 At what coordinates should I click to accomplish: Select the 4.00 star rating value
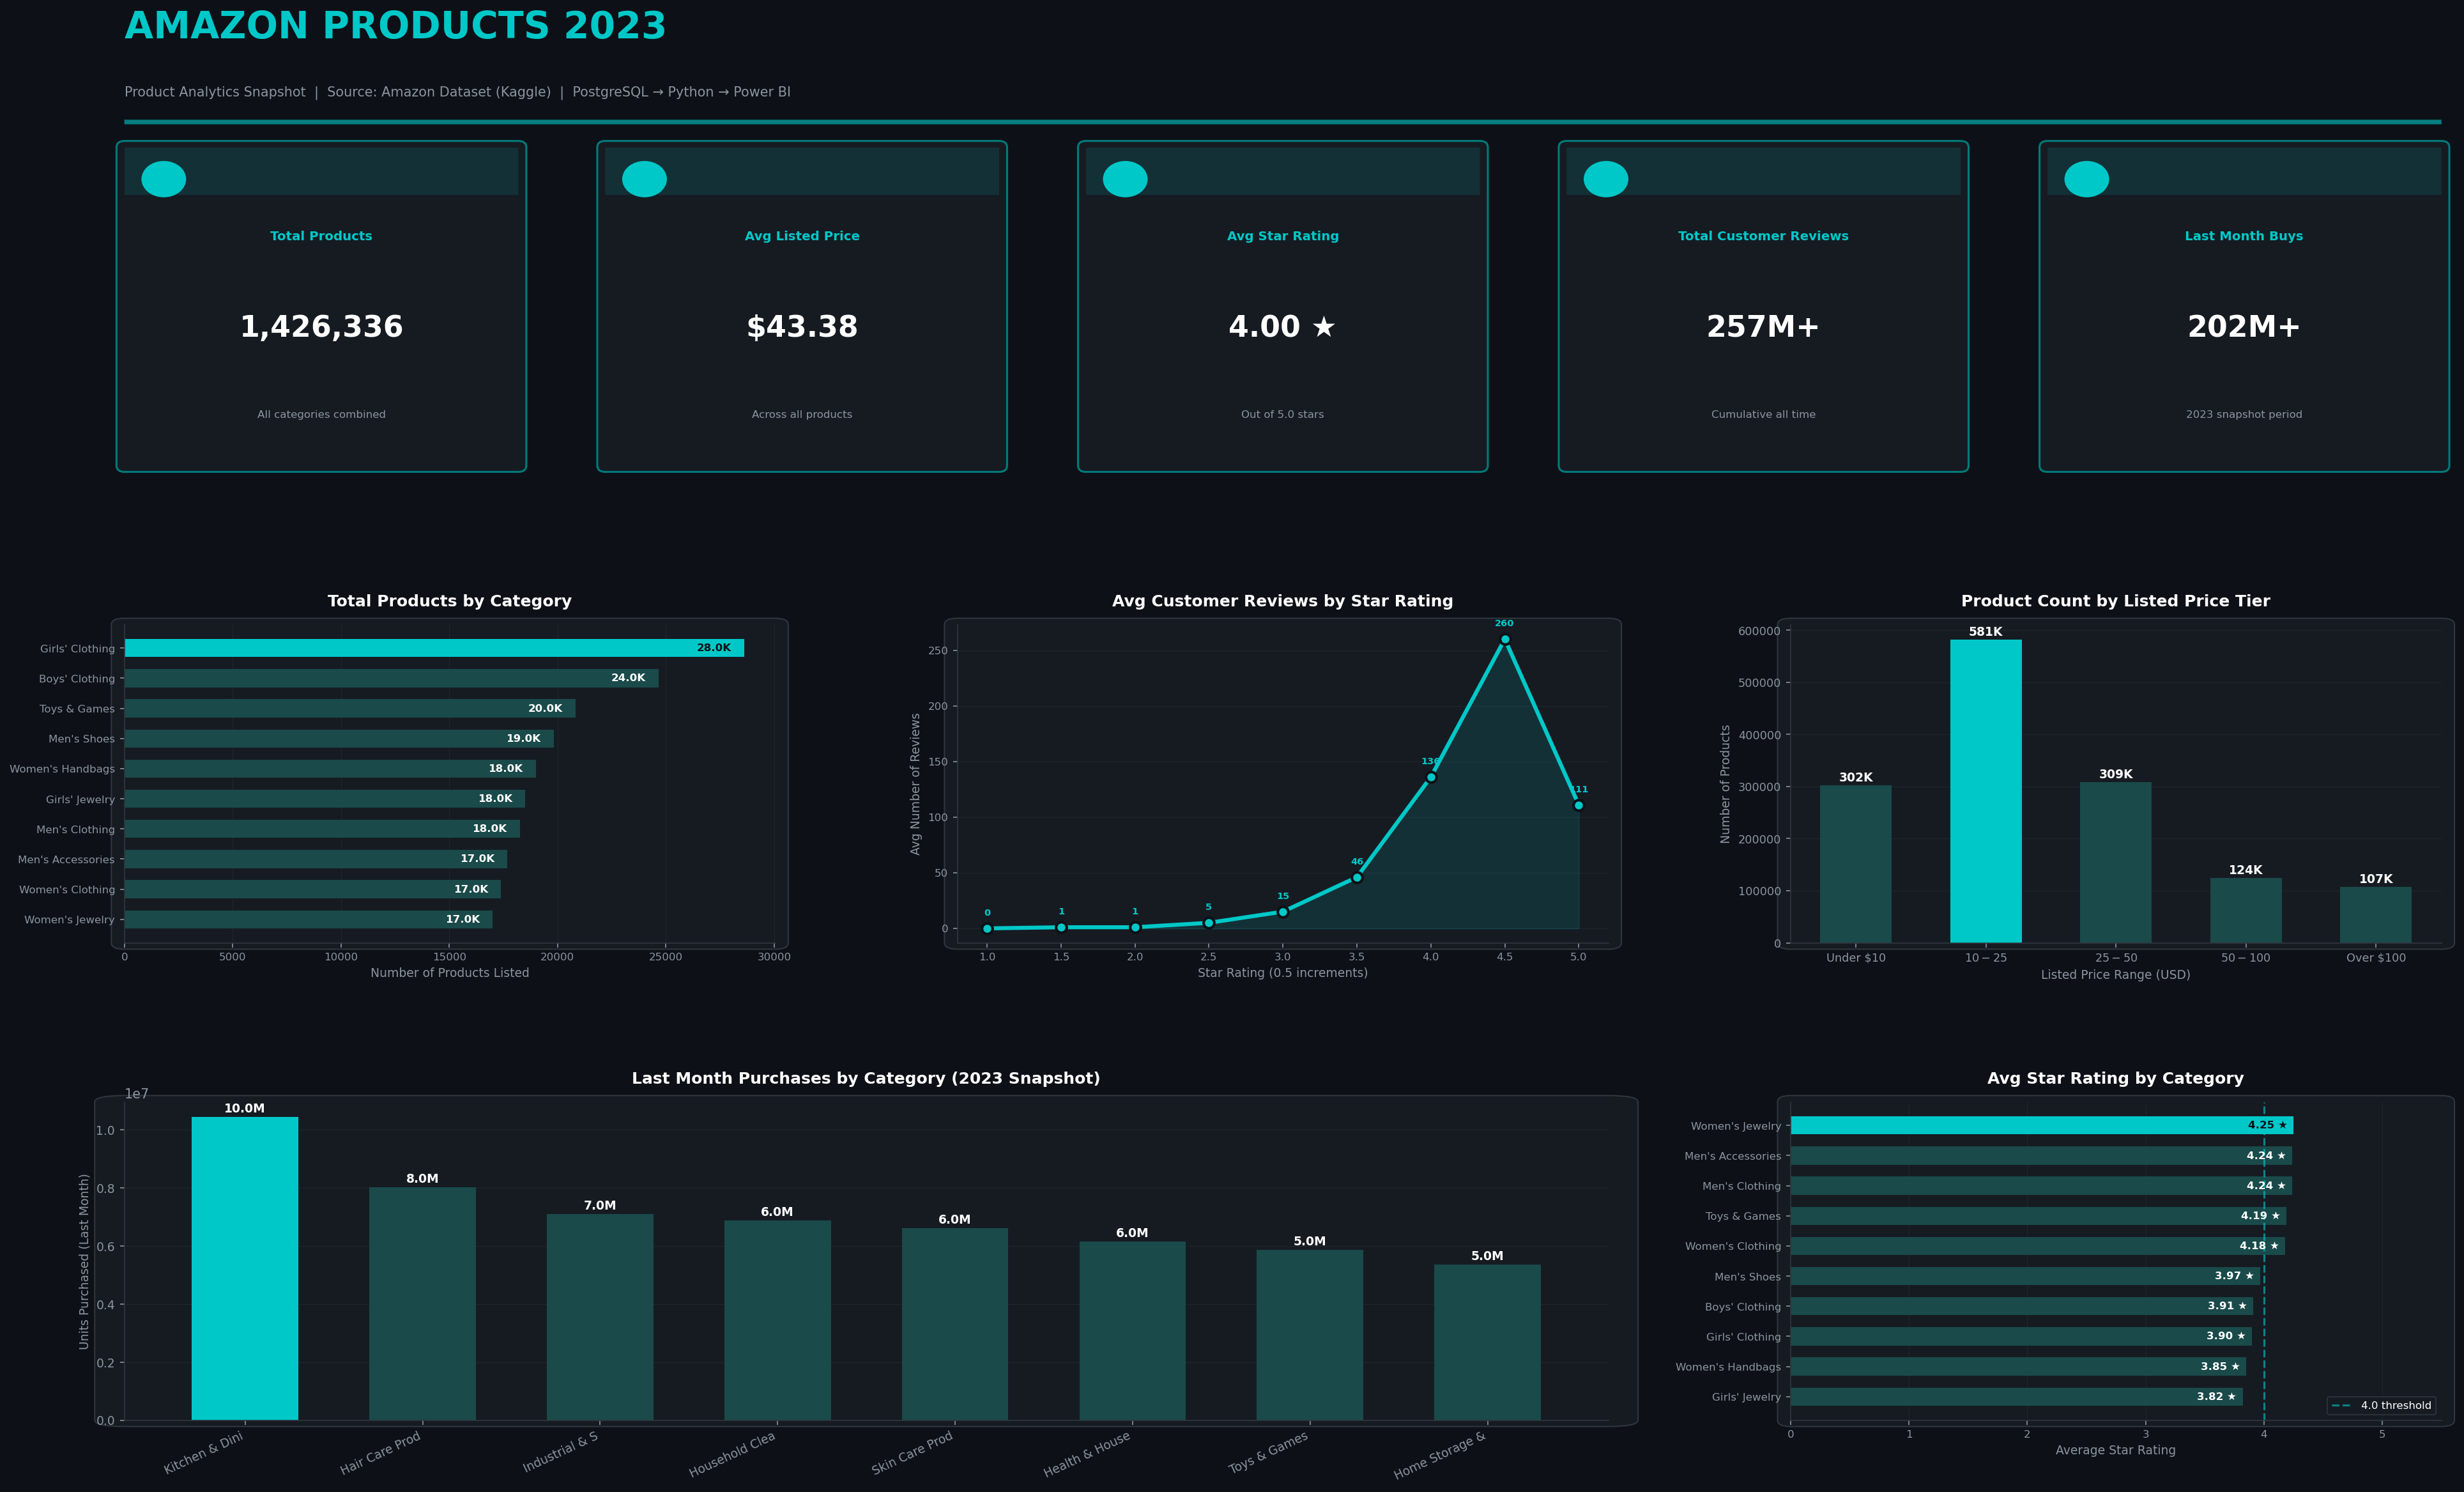point(1282,327)
